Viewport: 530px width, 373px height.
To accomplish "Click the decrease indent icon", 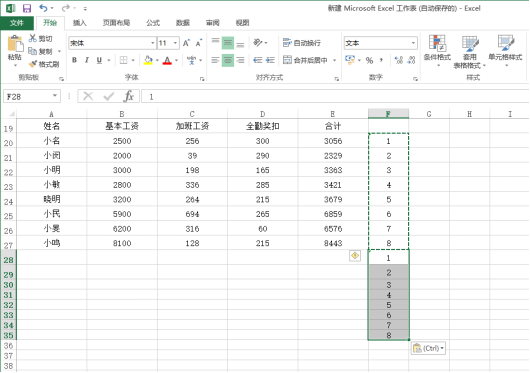I will pyautogui.click(x=258, y=60).
